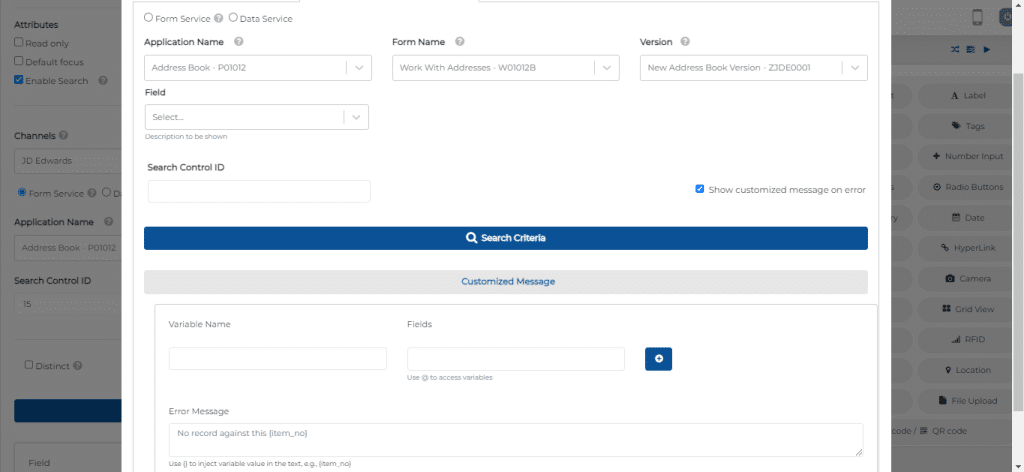The image size is (1024, 472).
Task: Open the Field Select dropdown
Action: [257, 117]
